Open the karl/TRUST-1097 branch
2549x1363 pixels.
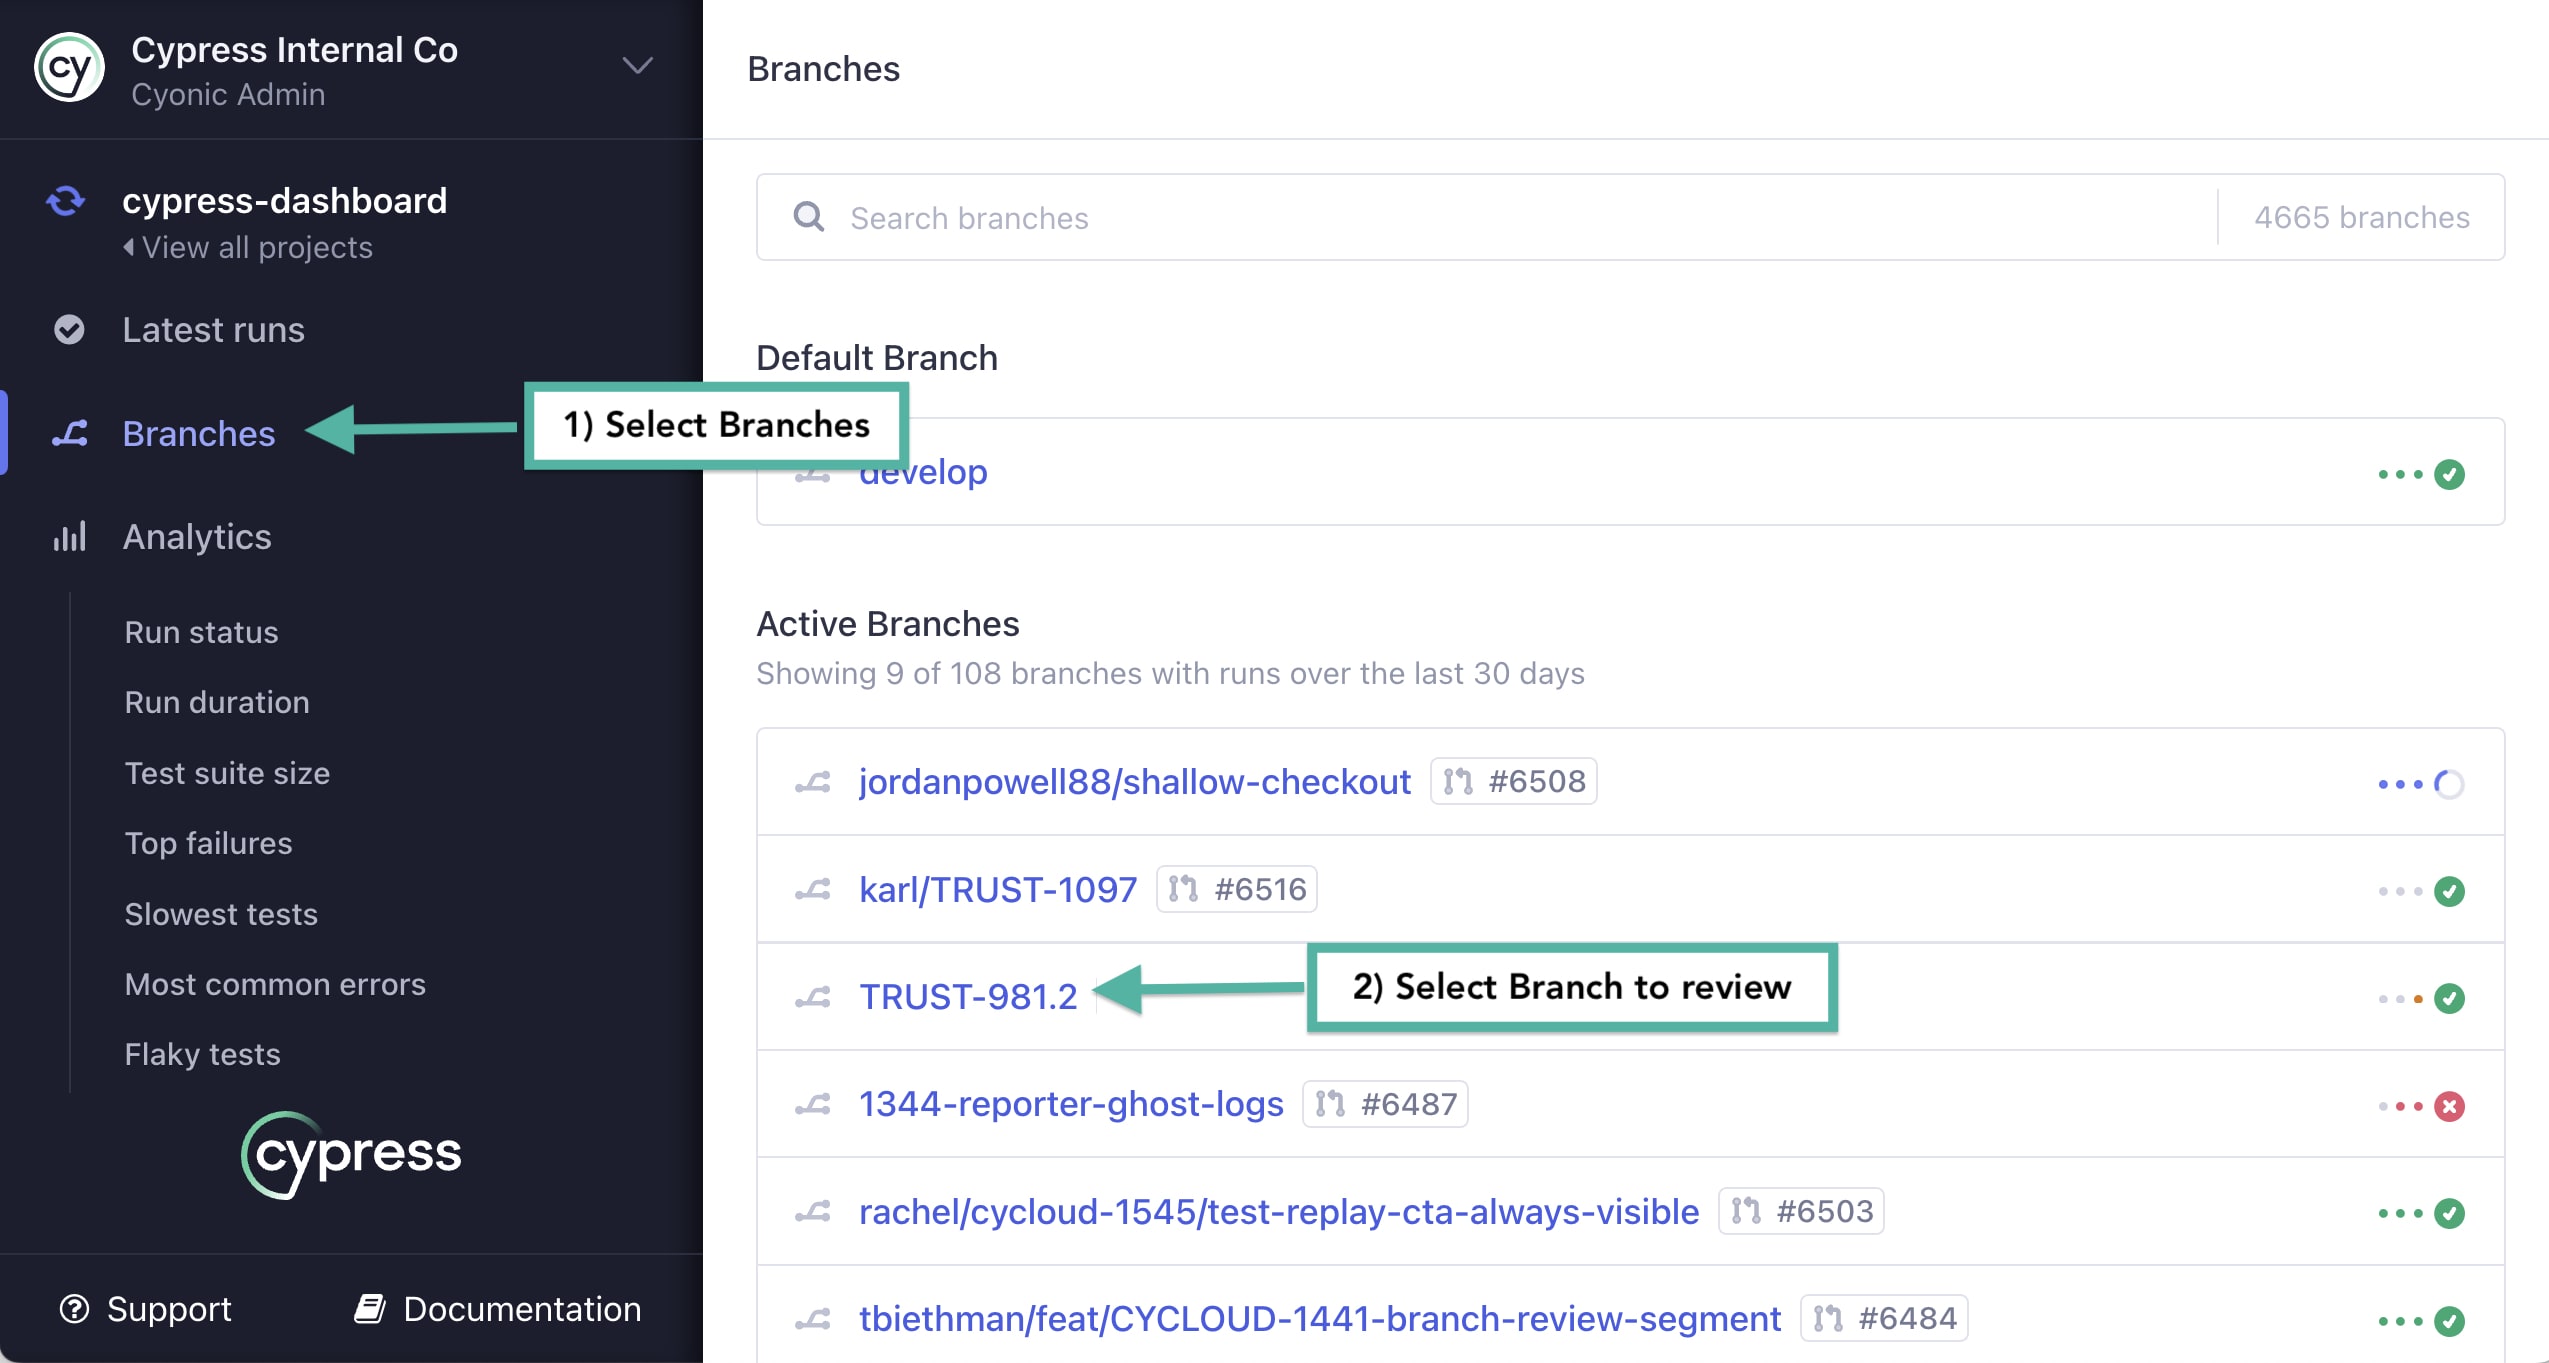997,889
